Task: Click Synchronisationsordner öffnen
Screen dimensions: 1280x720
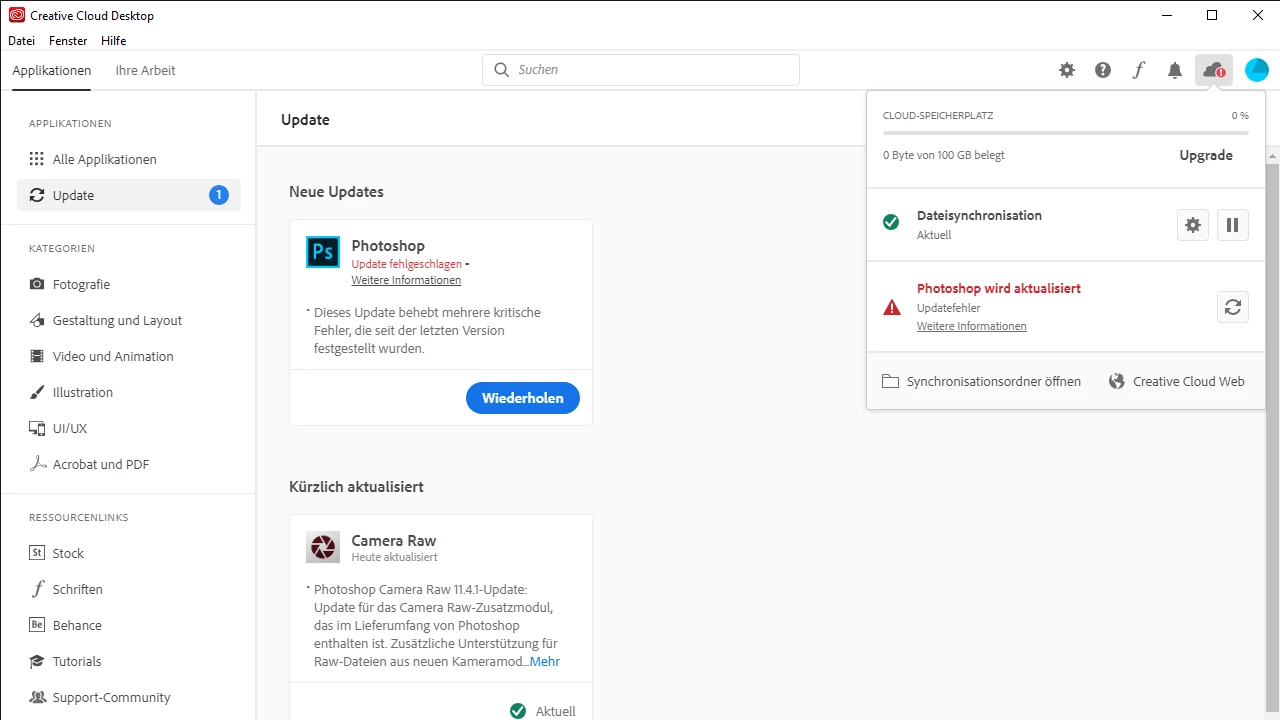Action: 981,381
